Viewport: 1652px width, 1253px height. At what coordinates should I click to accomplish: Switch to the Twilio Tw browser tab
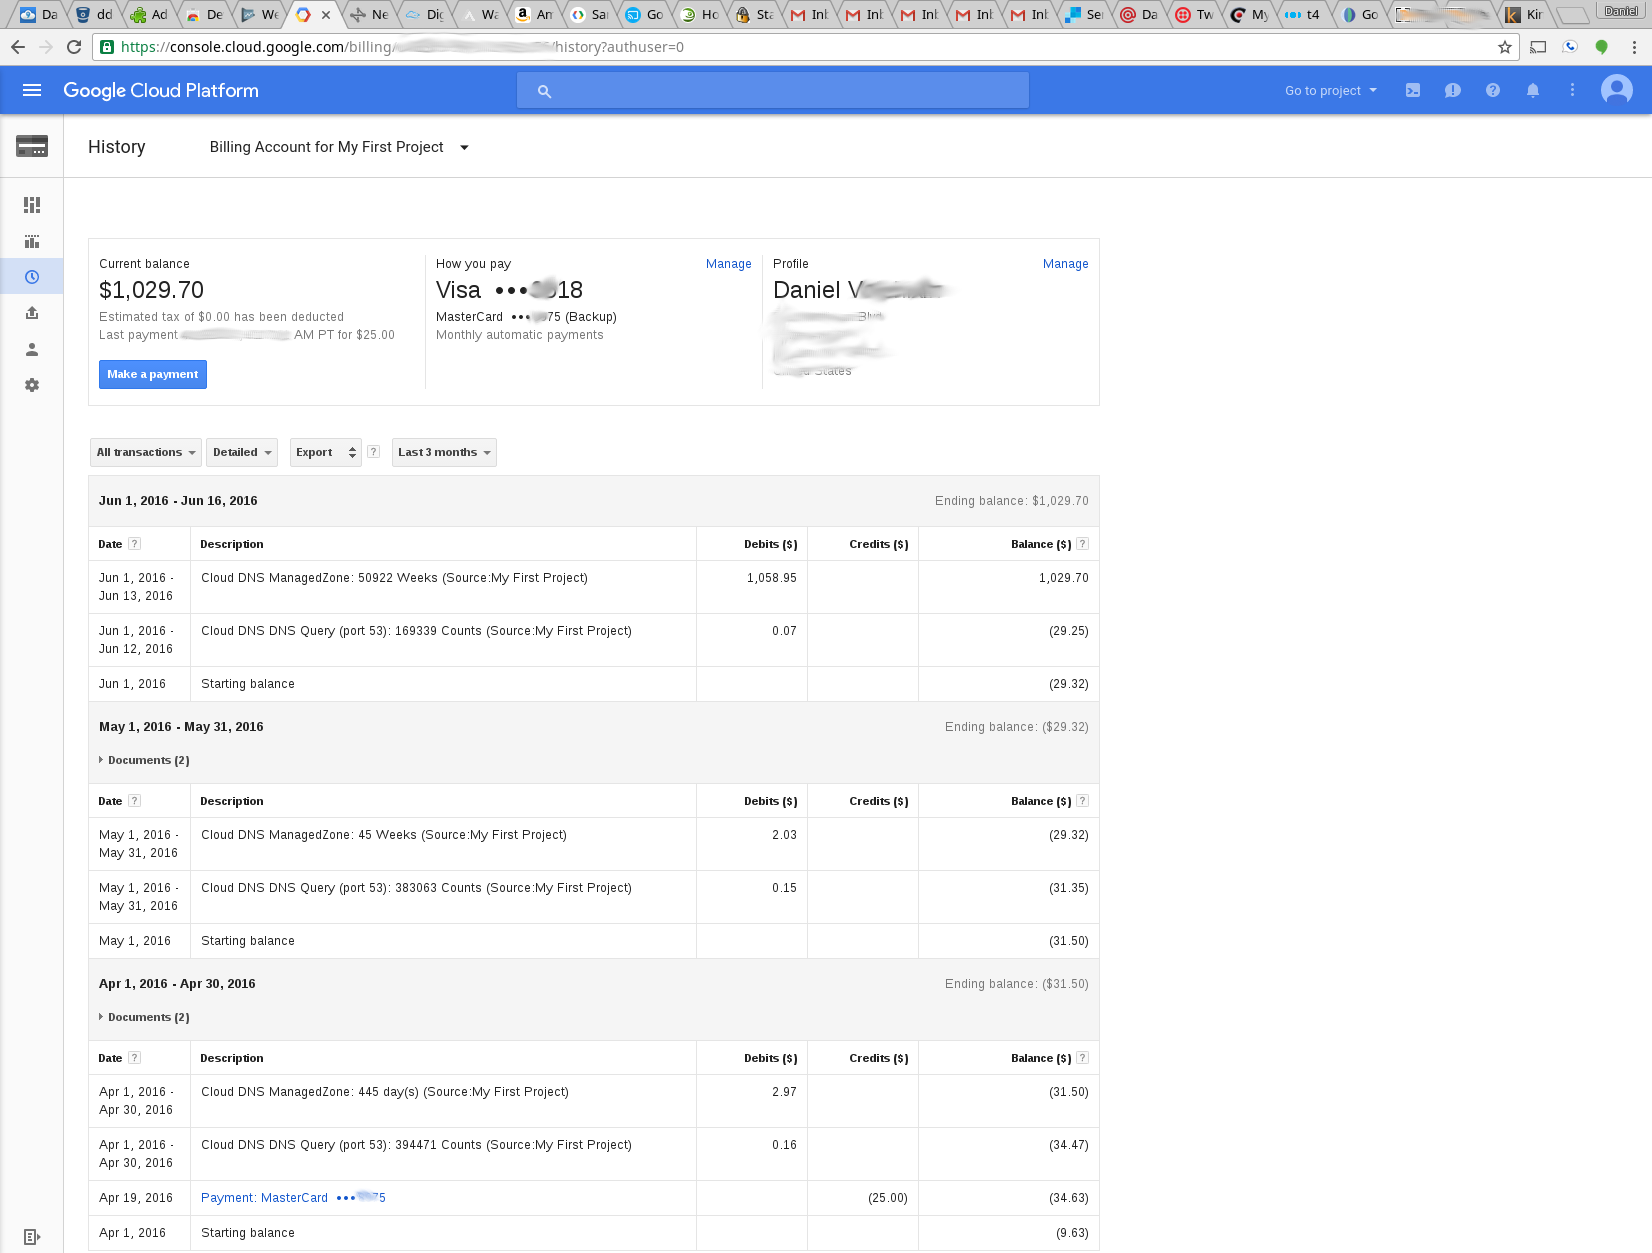[1194, 14]
